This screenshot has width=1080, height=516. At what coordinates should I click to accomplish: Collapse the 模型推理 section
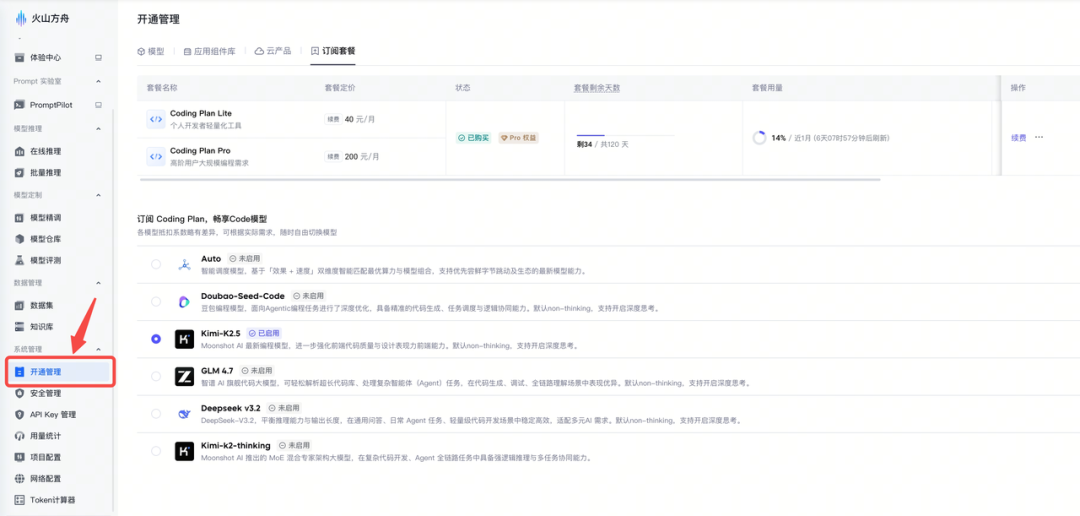pyautogui.click(x=98, y=129)
